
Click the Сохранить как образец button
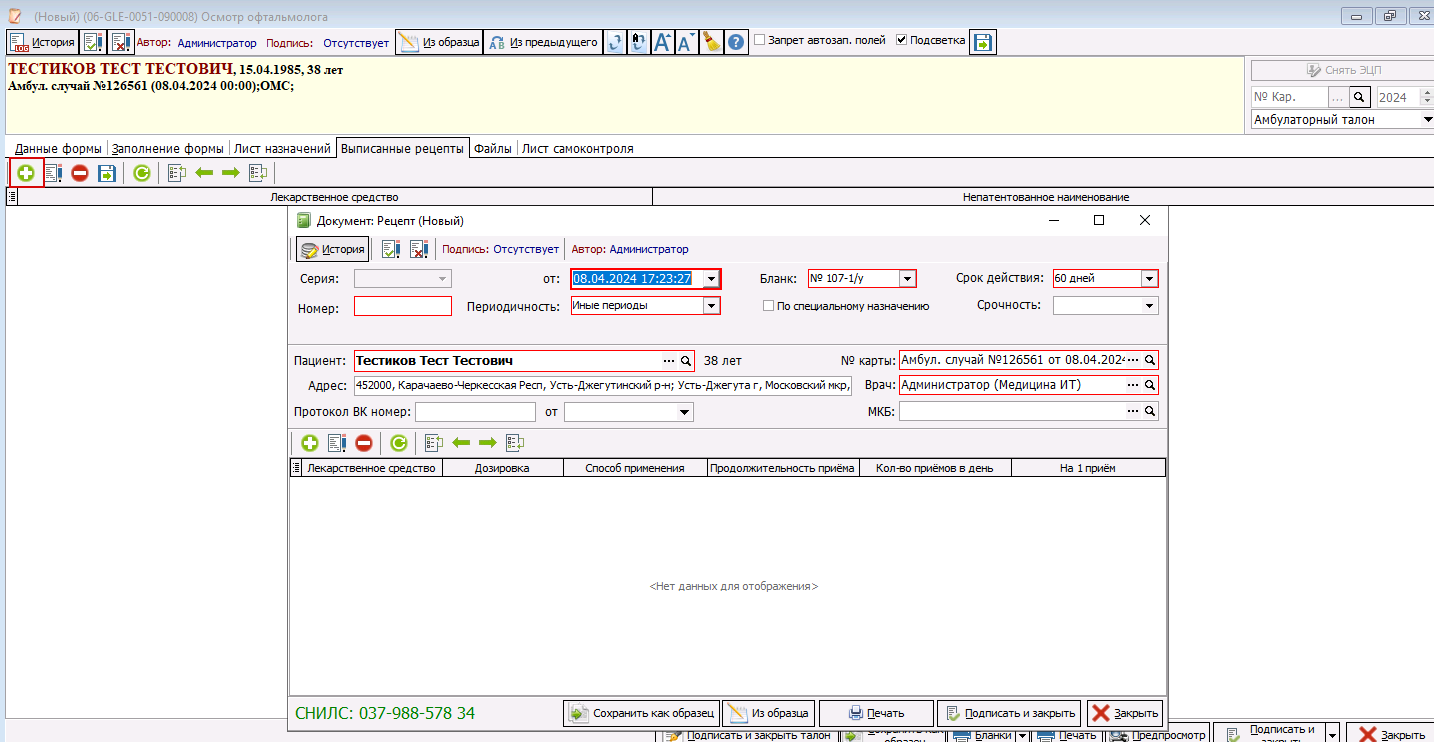(642, 713)
